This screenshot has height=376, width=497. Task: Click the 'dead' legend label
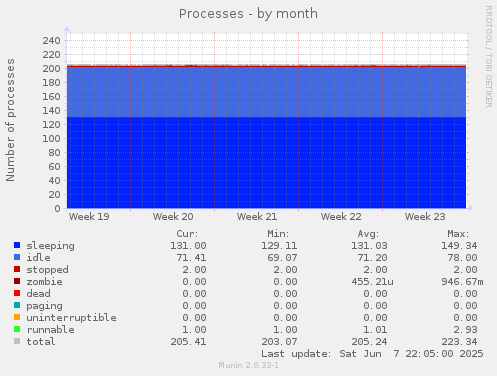click(x=38, y=294)
